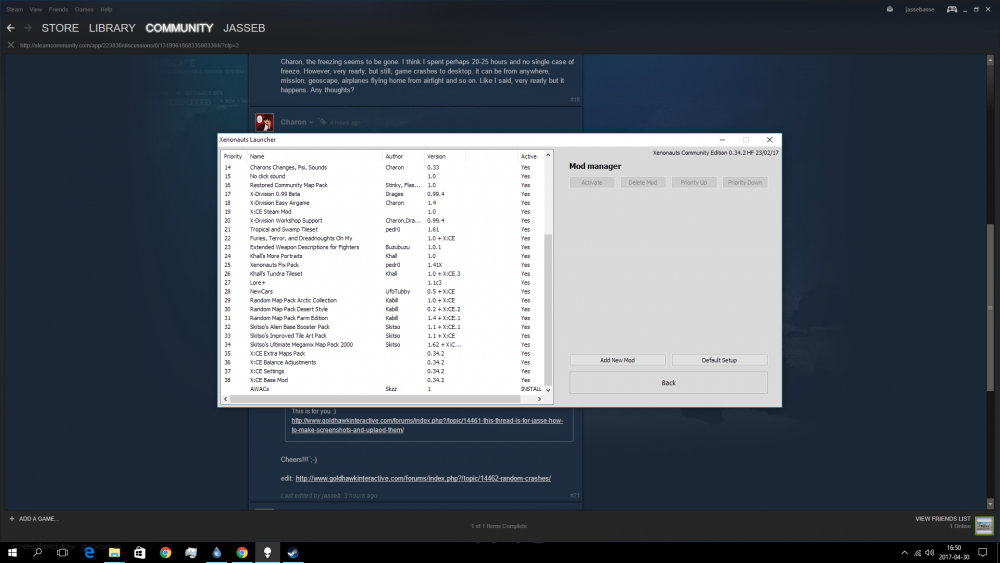Open Windows Action Center notifications

[x=983, y=553]
